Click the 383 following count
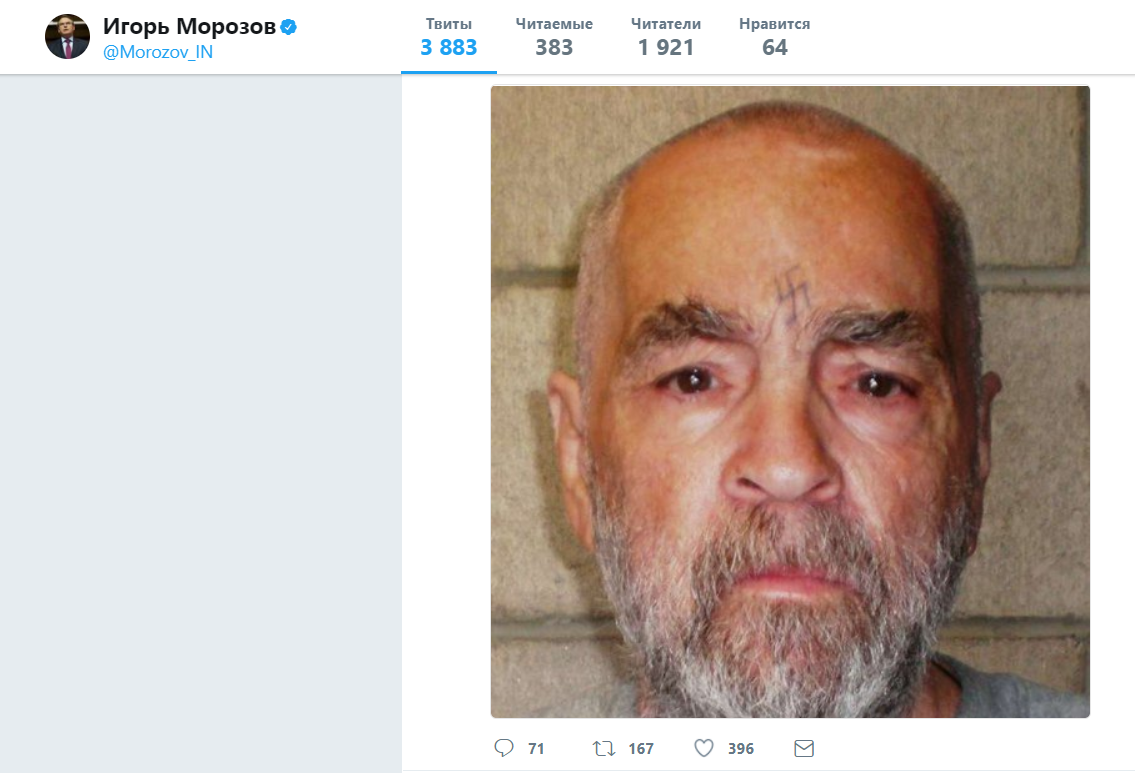This screenshot has width=1135, height=773. pos(554,48)
